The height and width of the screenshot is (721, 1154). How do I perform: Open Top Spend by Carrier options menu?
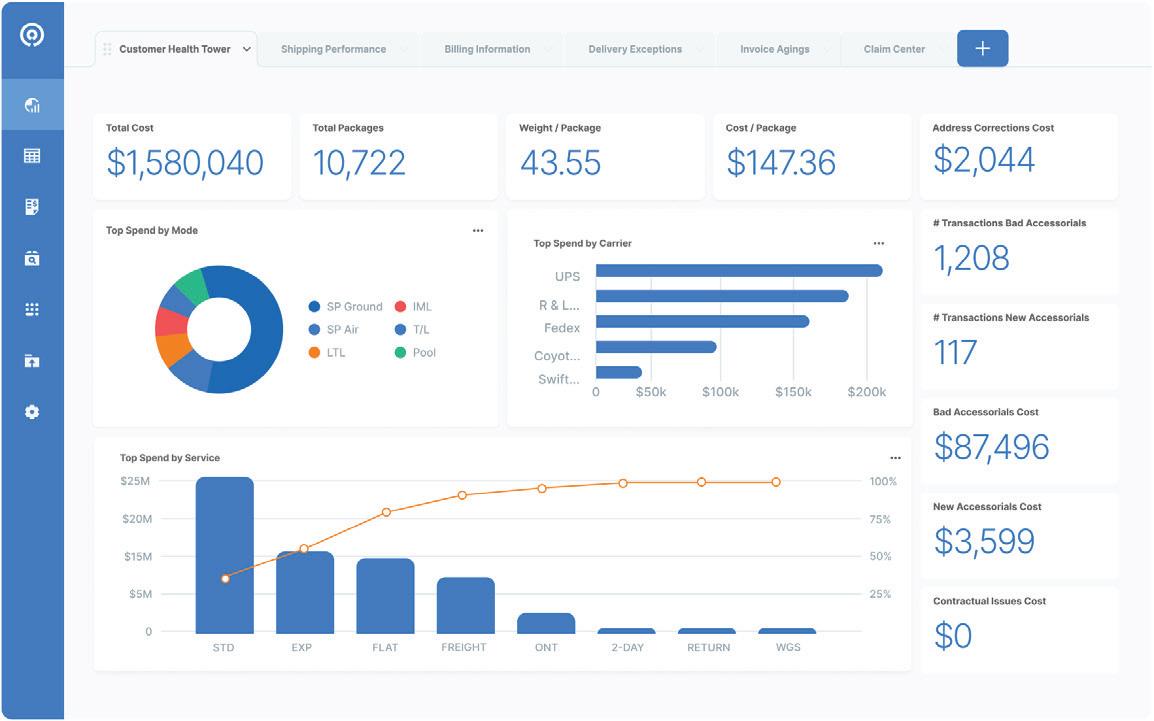[x=879, y=244]
